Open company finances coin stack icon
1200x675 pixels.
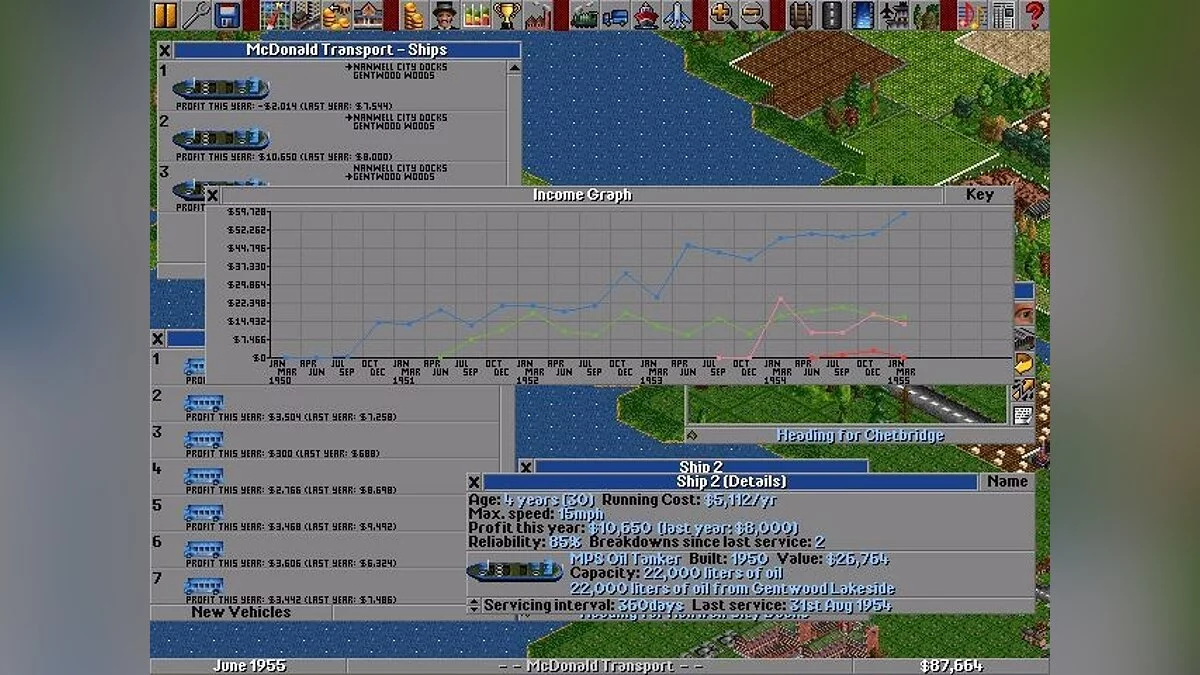pos(412,15)
